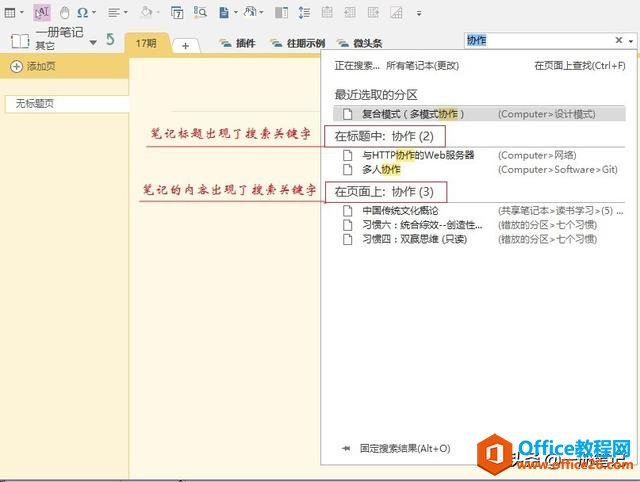
Task: Clear the search box with X
Action: pyautogui.click(x=617, y=40)
